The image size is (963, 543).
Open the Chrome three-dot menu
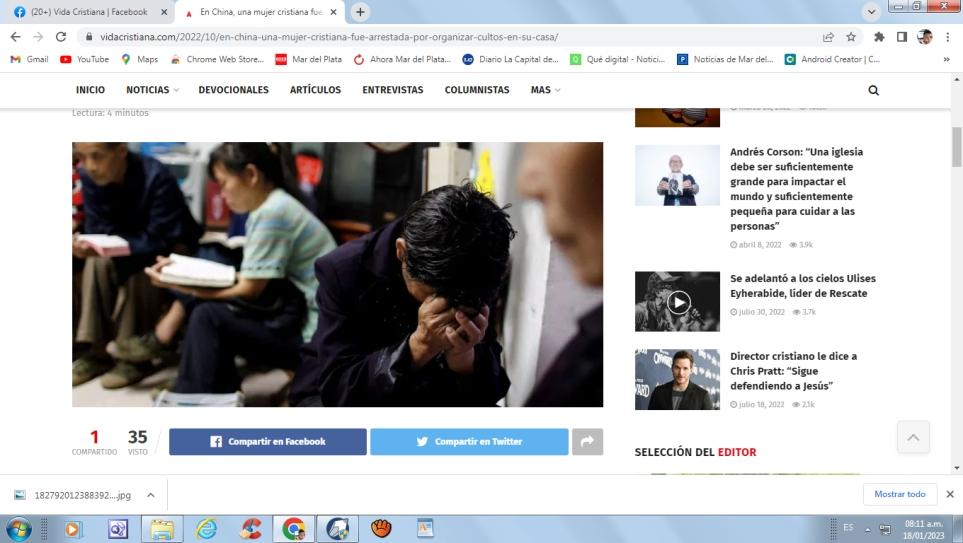(948, 37)
